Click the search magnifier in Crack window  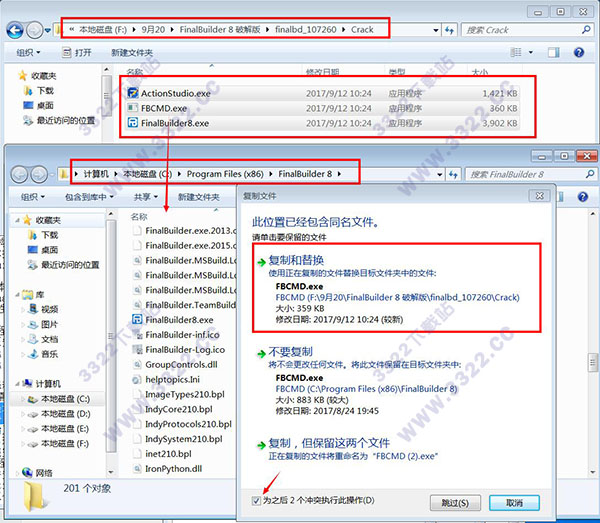coord(586,29)
